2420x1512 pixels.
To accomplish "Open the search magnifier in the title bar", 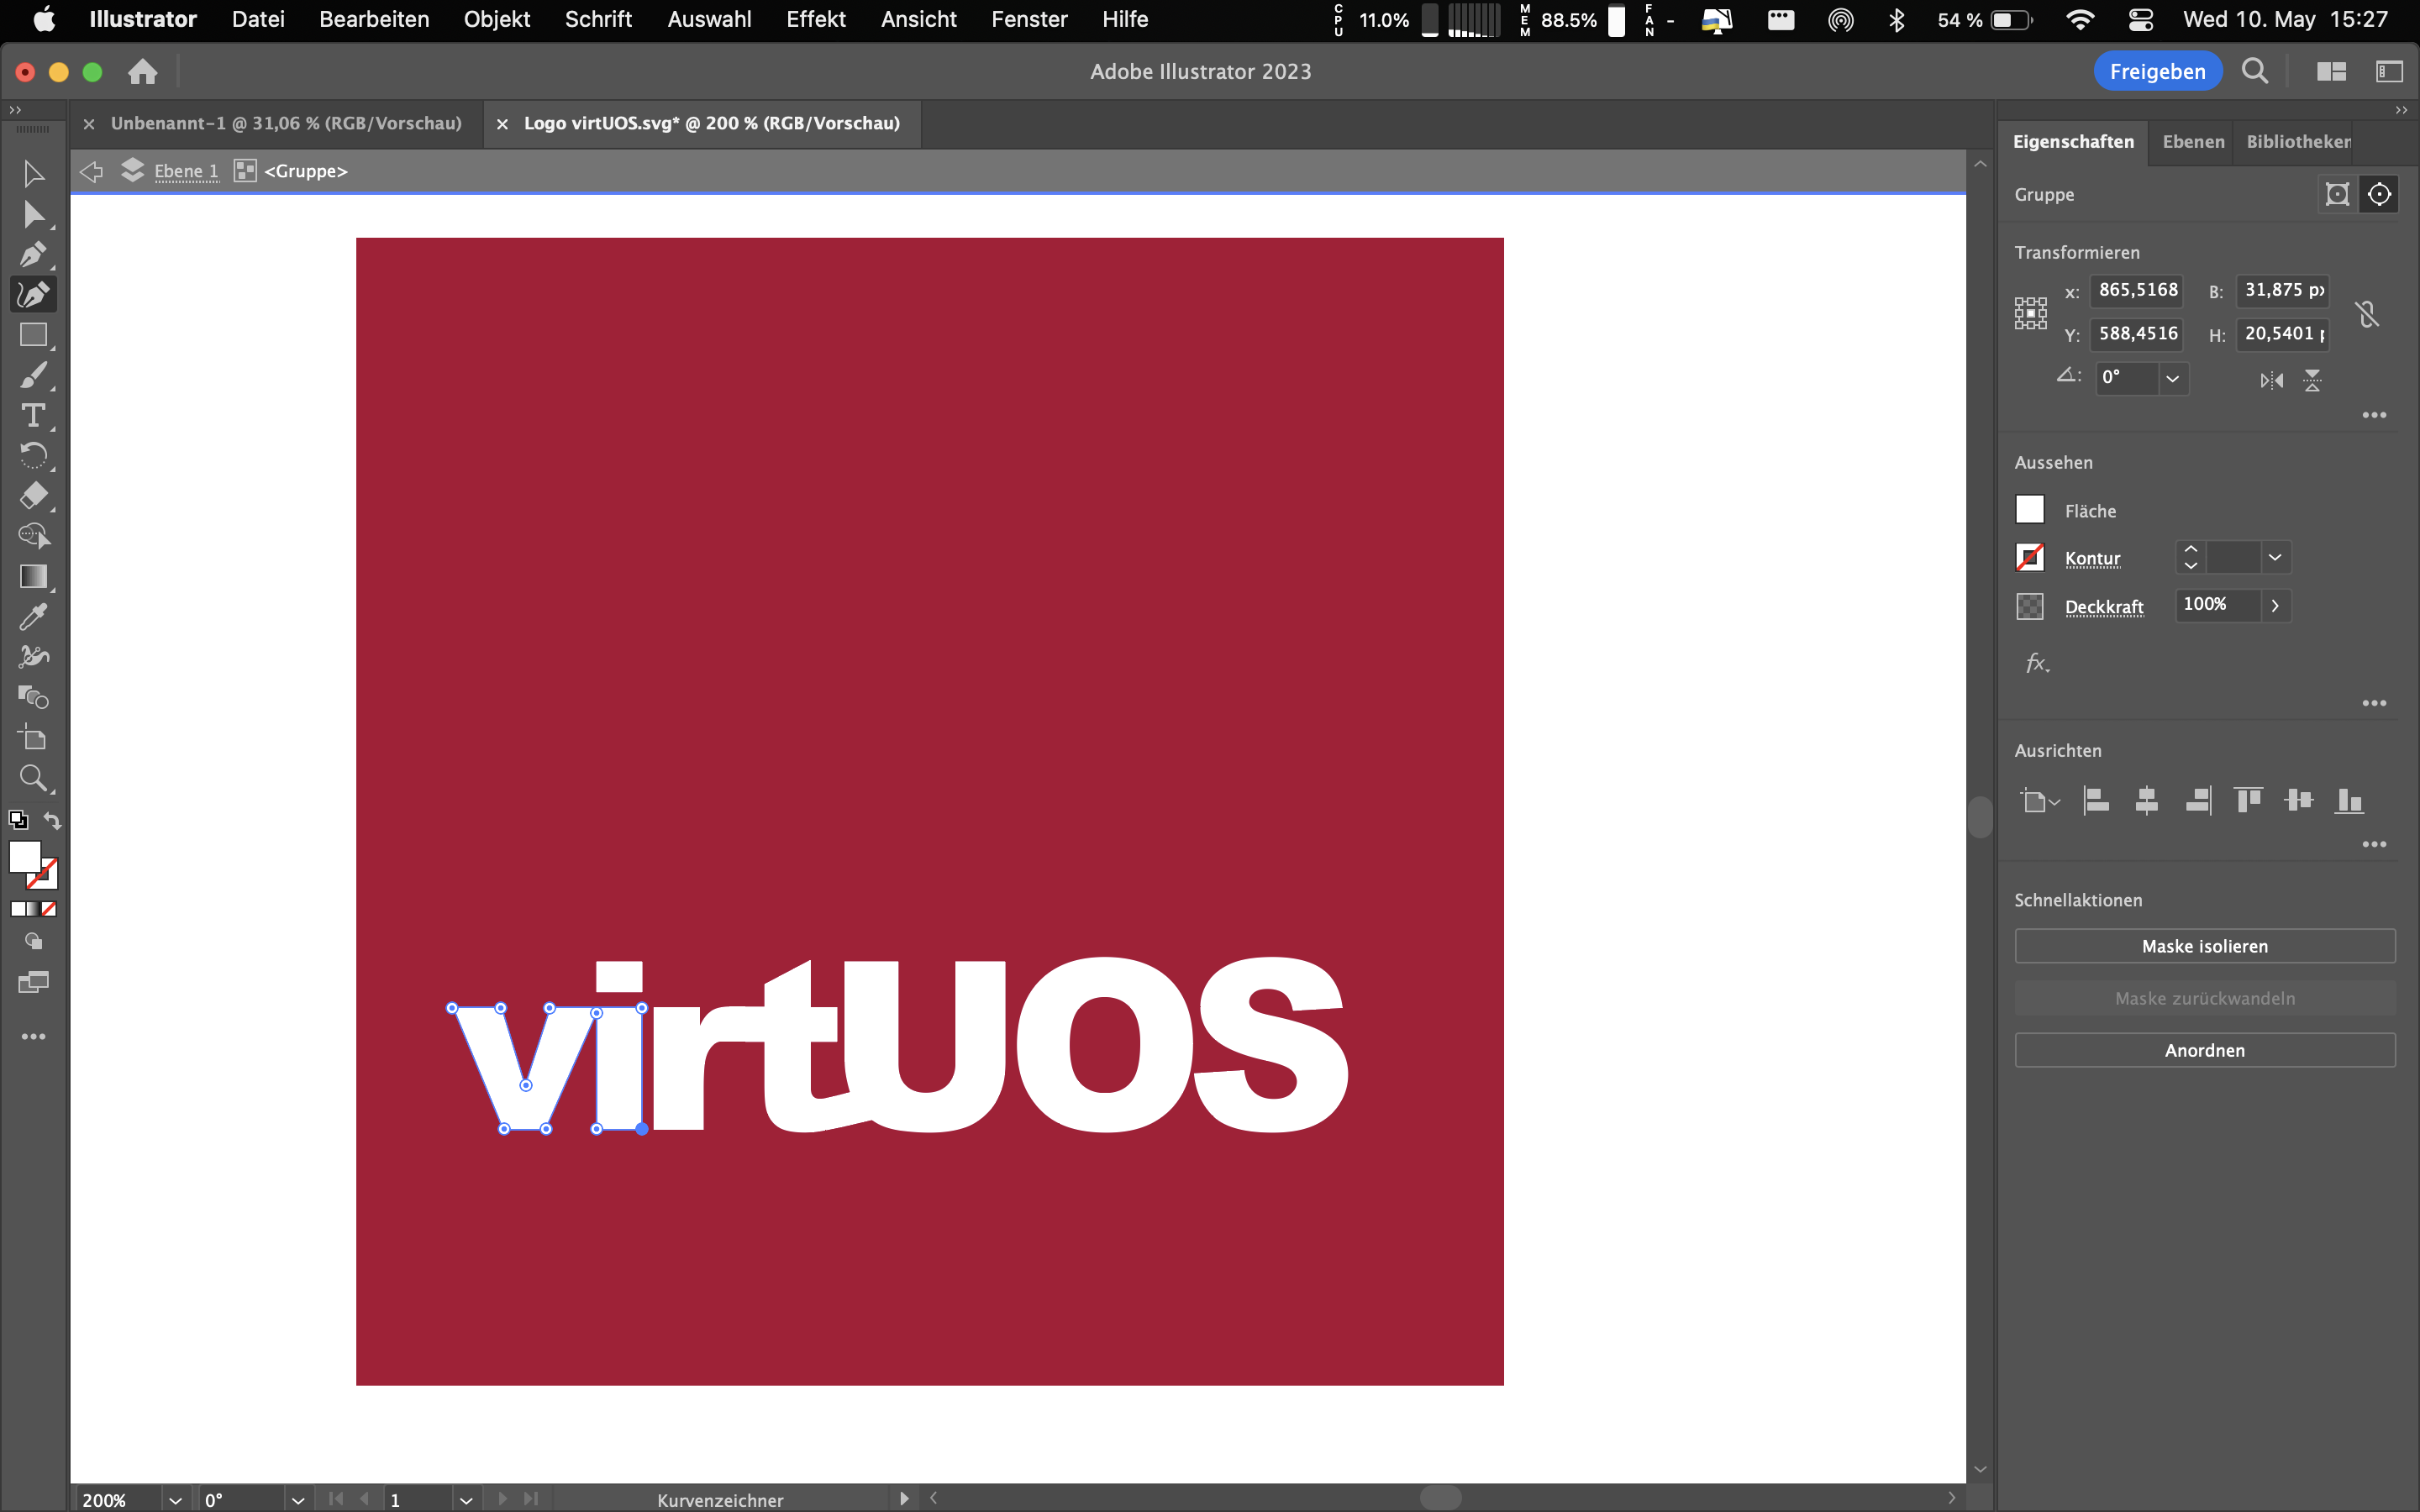I will [x=2254, y=71].
